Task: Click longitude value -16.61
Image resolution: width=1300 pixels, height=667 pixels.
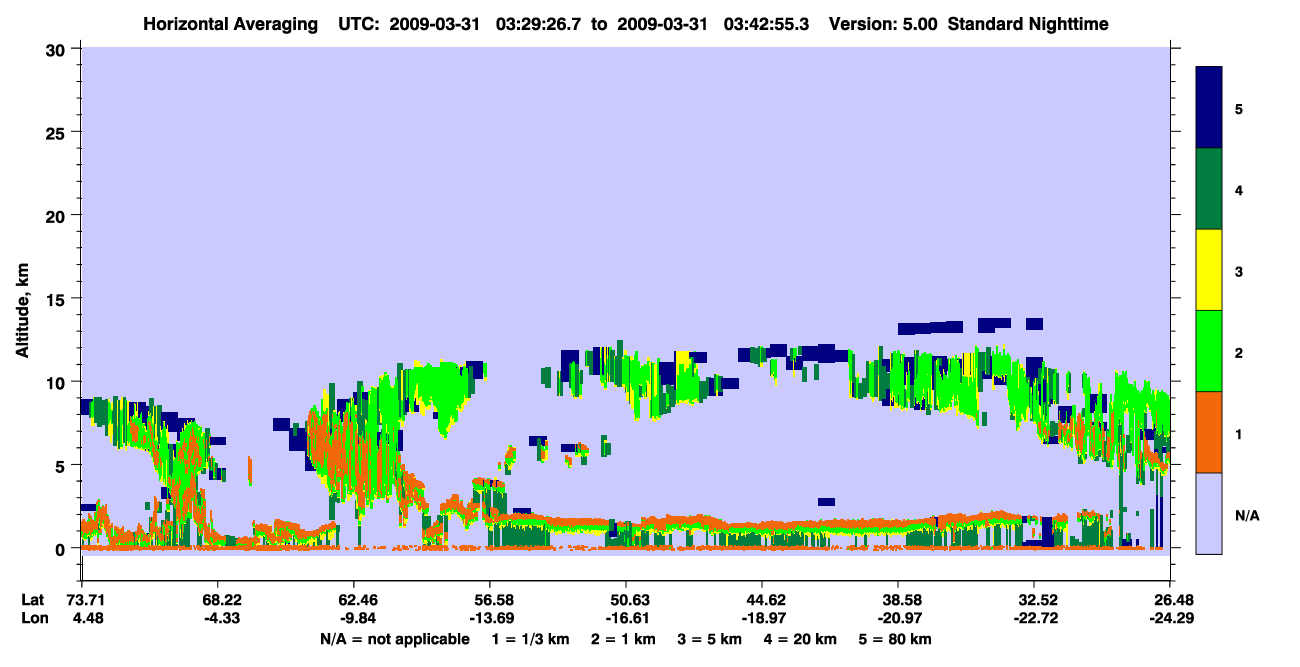Action: (626, 618)
